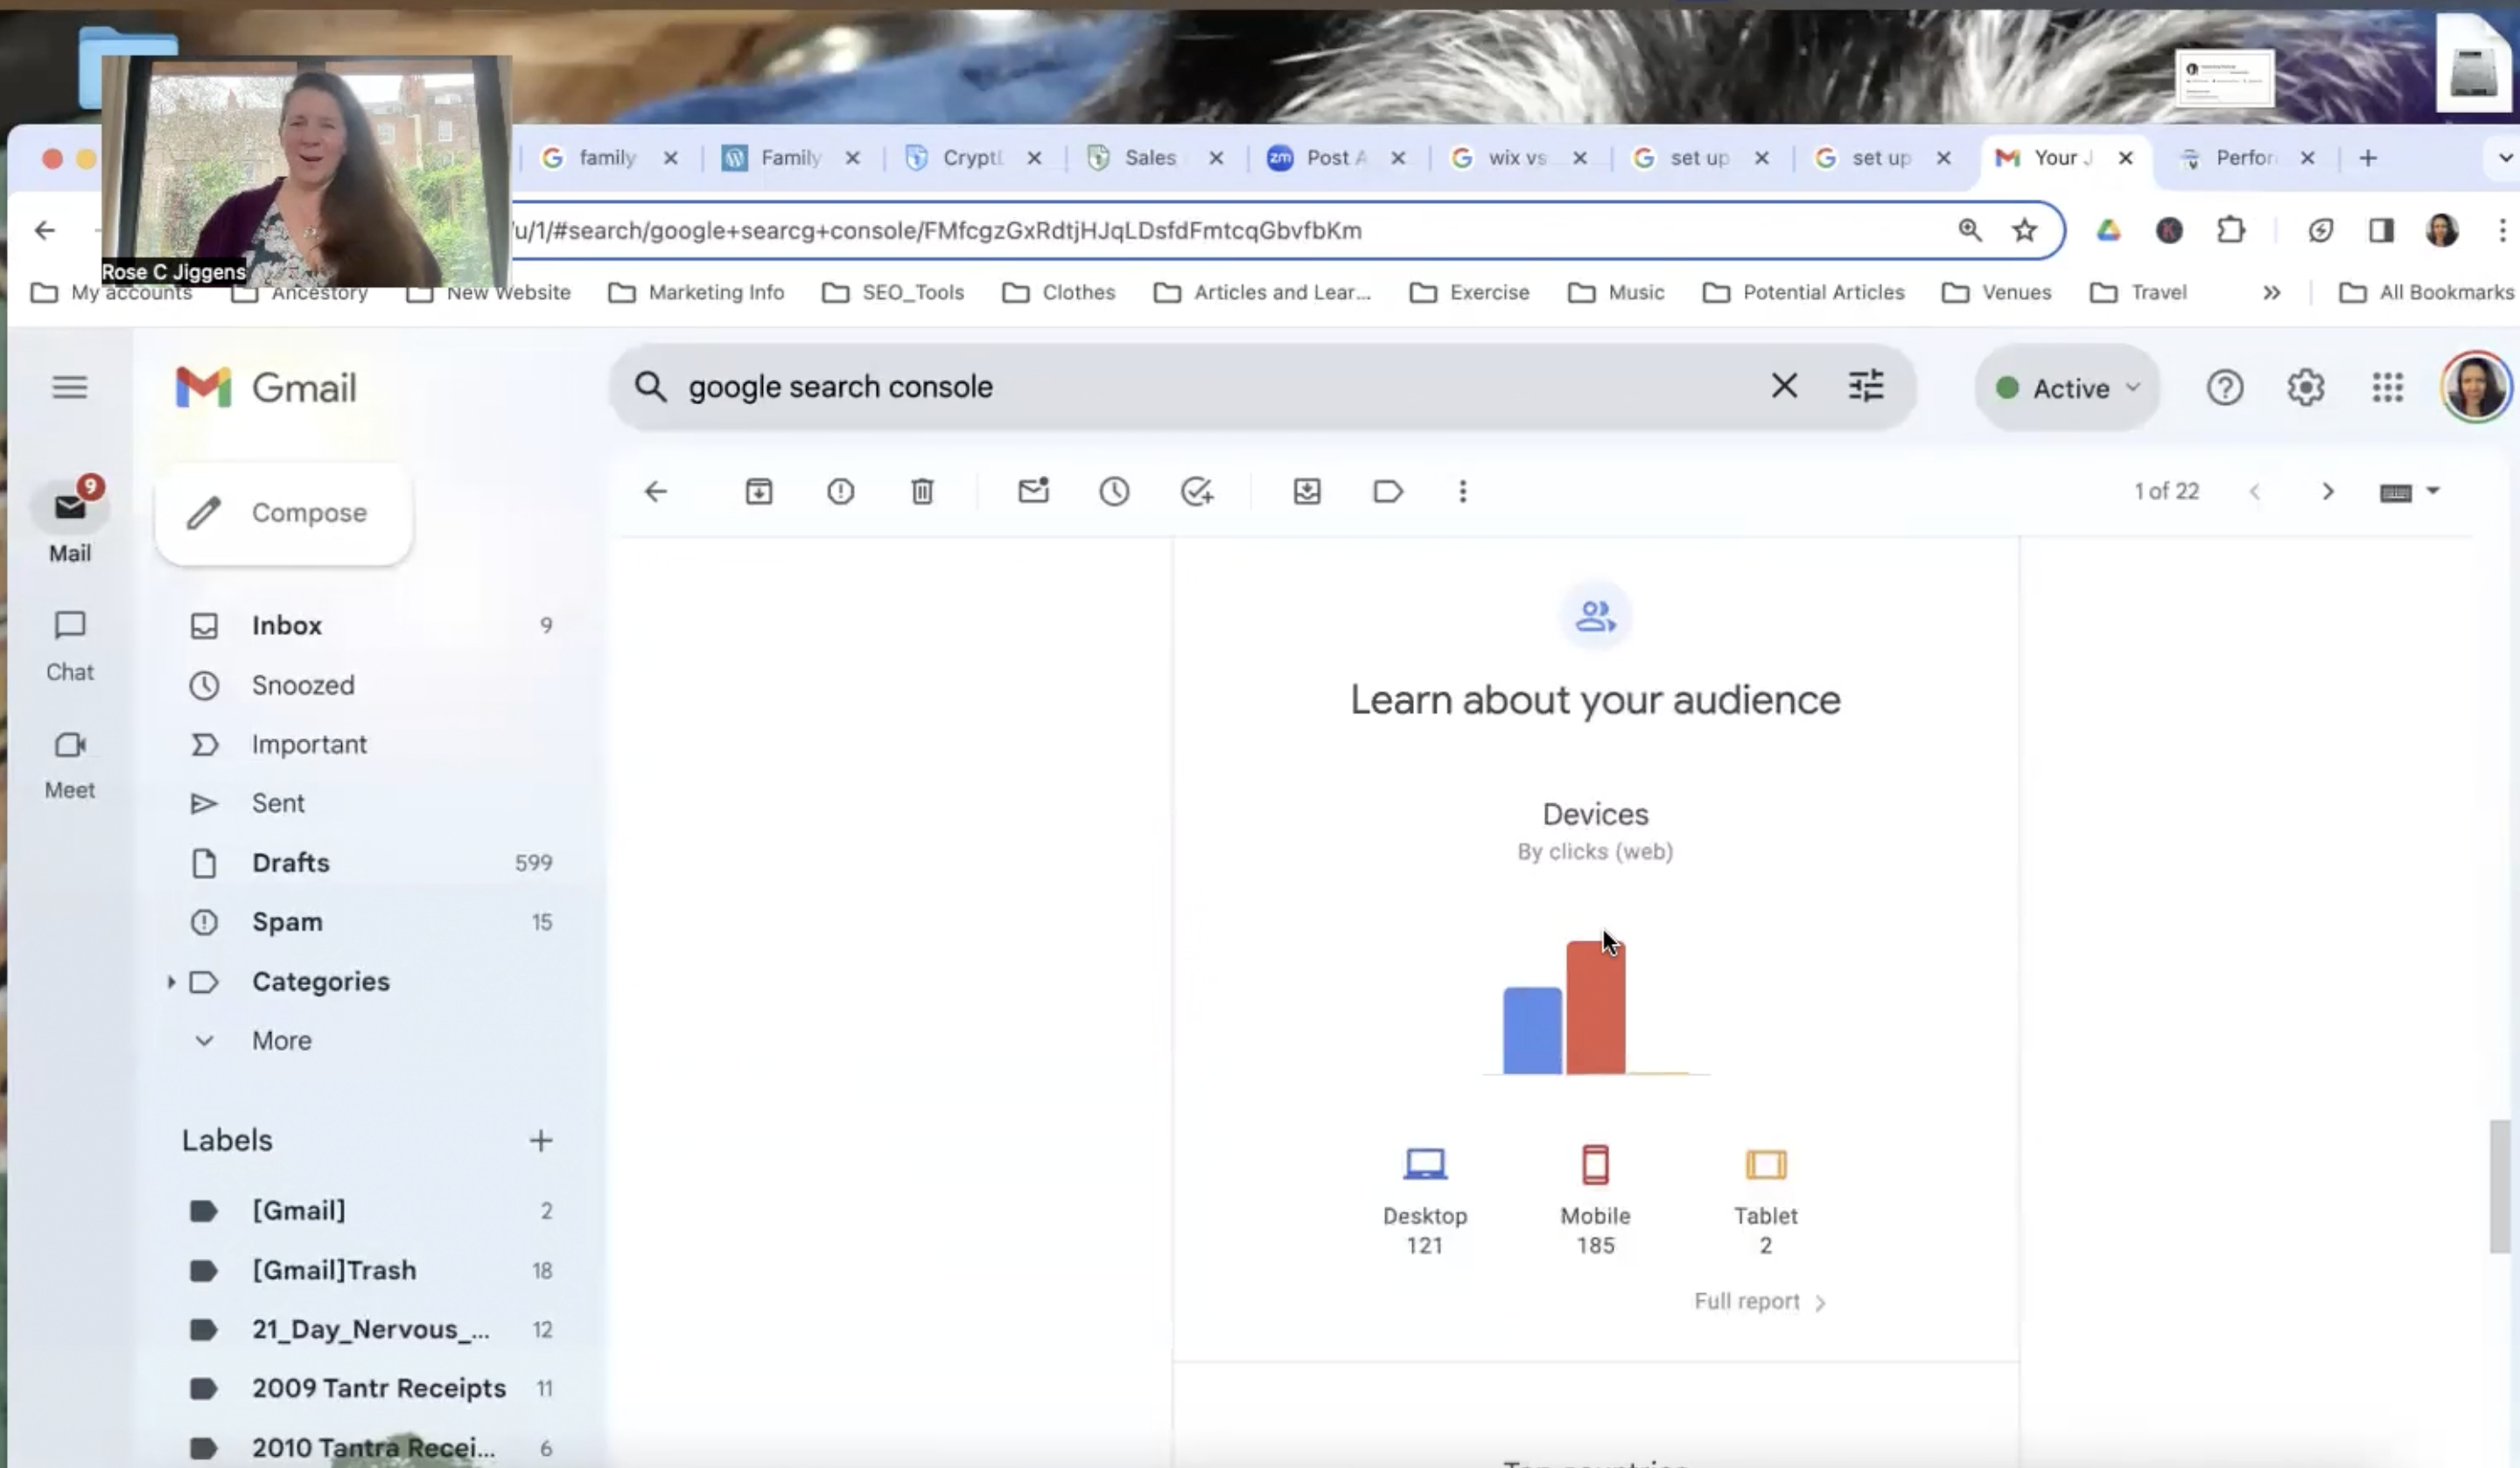The height and width of the screenshot is (1468, 2520).
Task: Collapse the More section in sidebar
Action: 204,1040
